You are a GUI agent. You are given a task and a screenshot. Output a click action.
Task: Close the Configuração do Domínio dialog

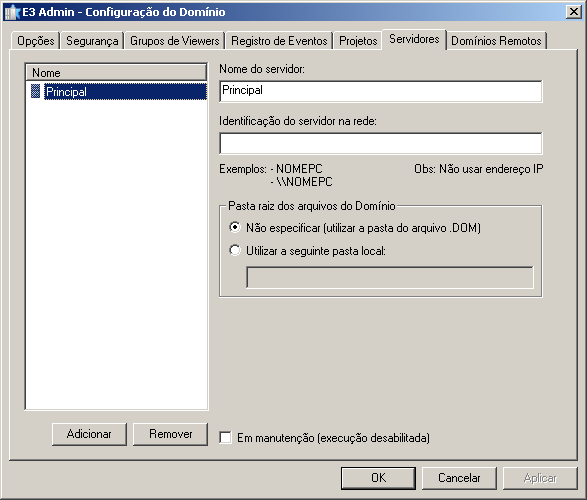coord(574,12)
